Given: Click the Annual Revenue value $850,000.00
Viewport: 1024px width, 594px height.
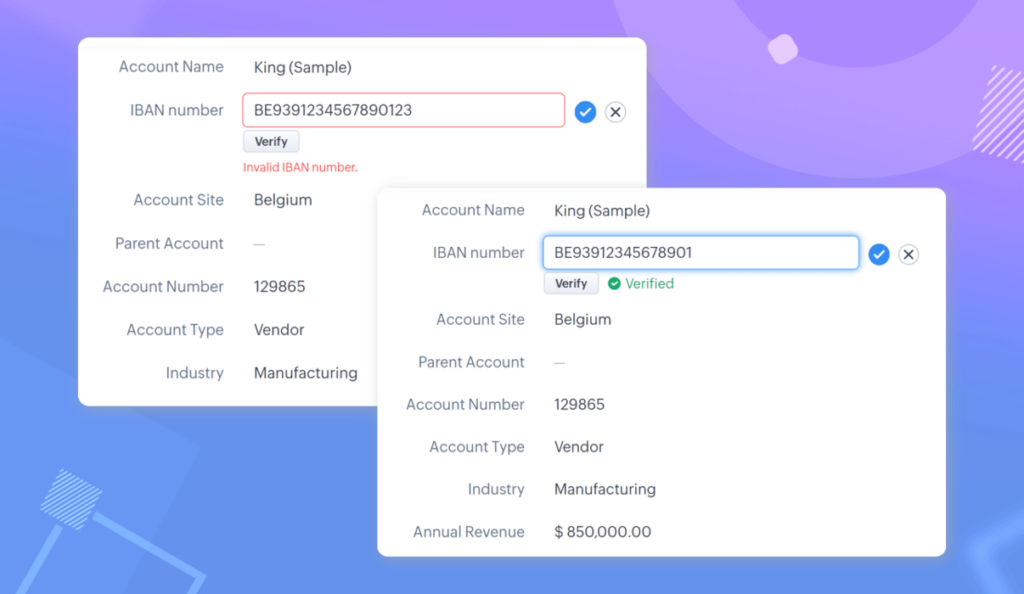Looking at the screenshot, I should [x=602, y=532].
